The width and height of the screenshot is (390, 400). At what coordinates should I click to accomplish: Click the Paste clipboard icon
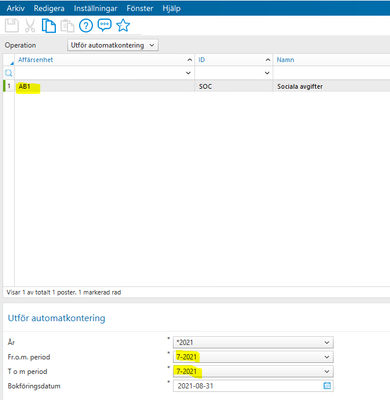point(67,26)
